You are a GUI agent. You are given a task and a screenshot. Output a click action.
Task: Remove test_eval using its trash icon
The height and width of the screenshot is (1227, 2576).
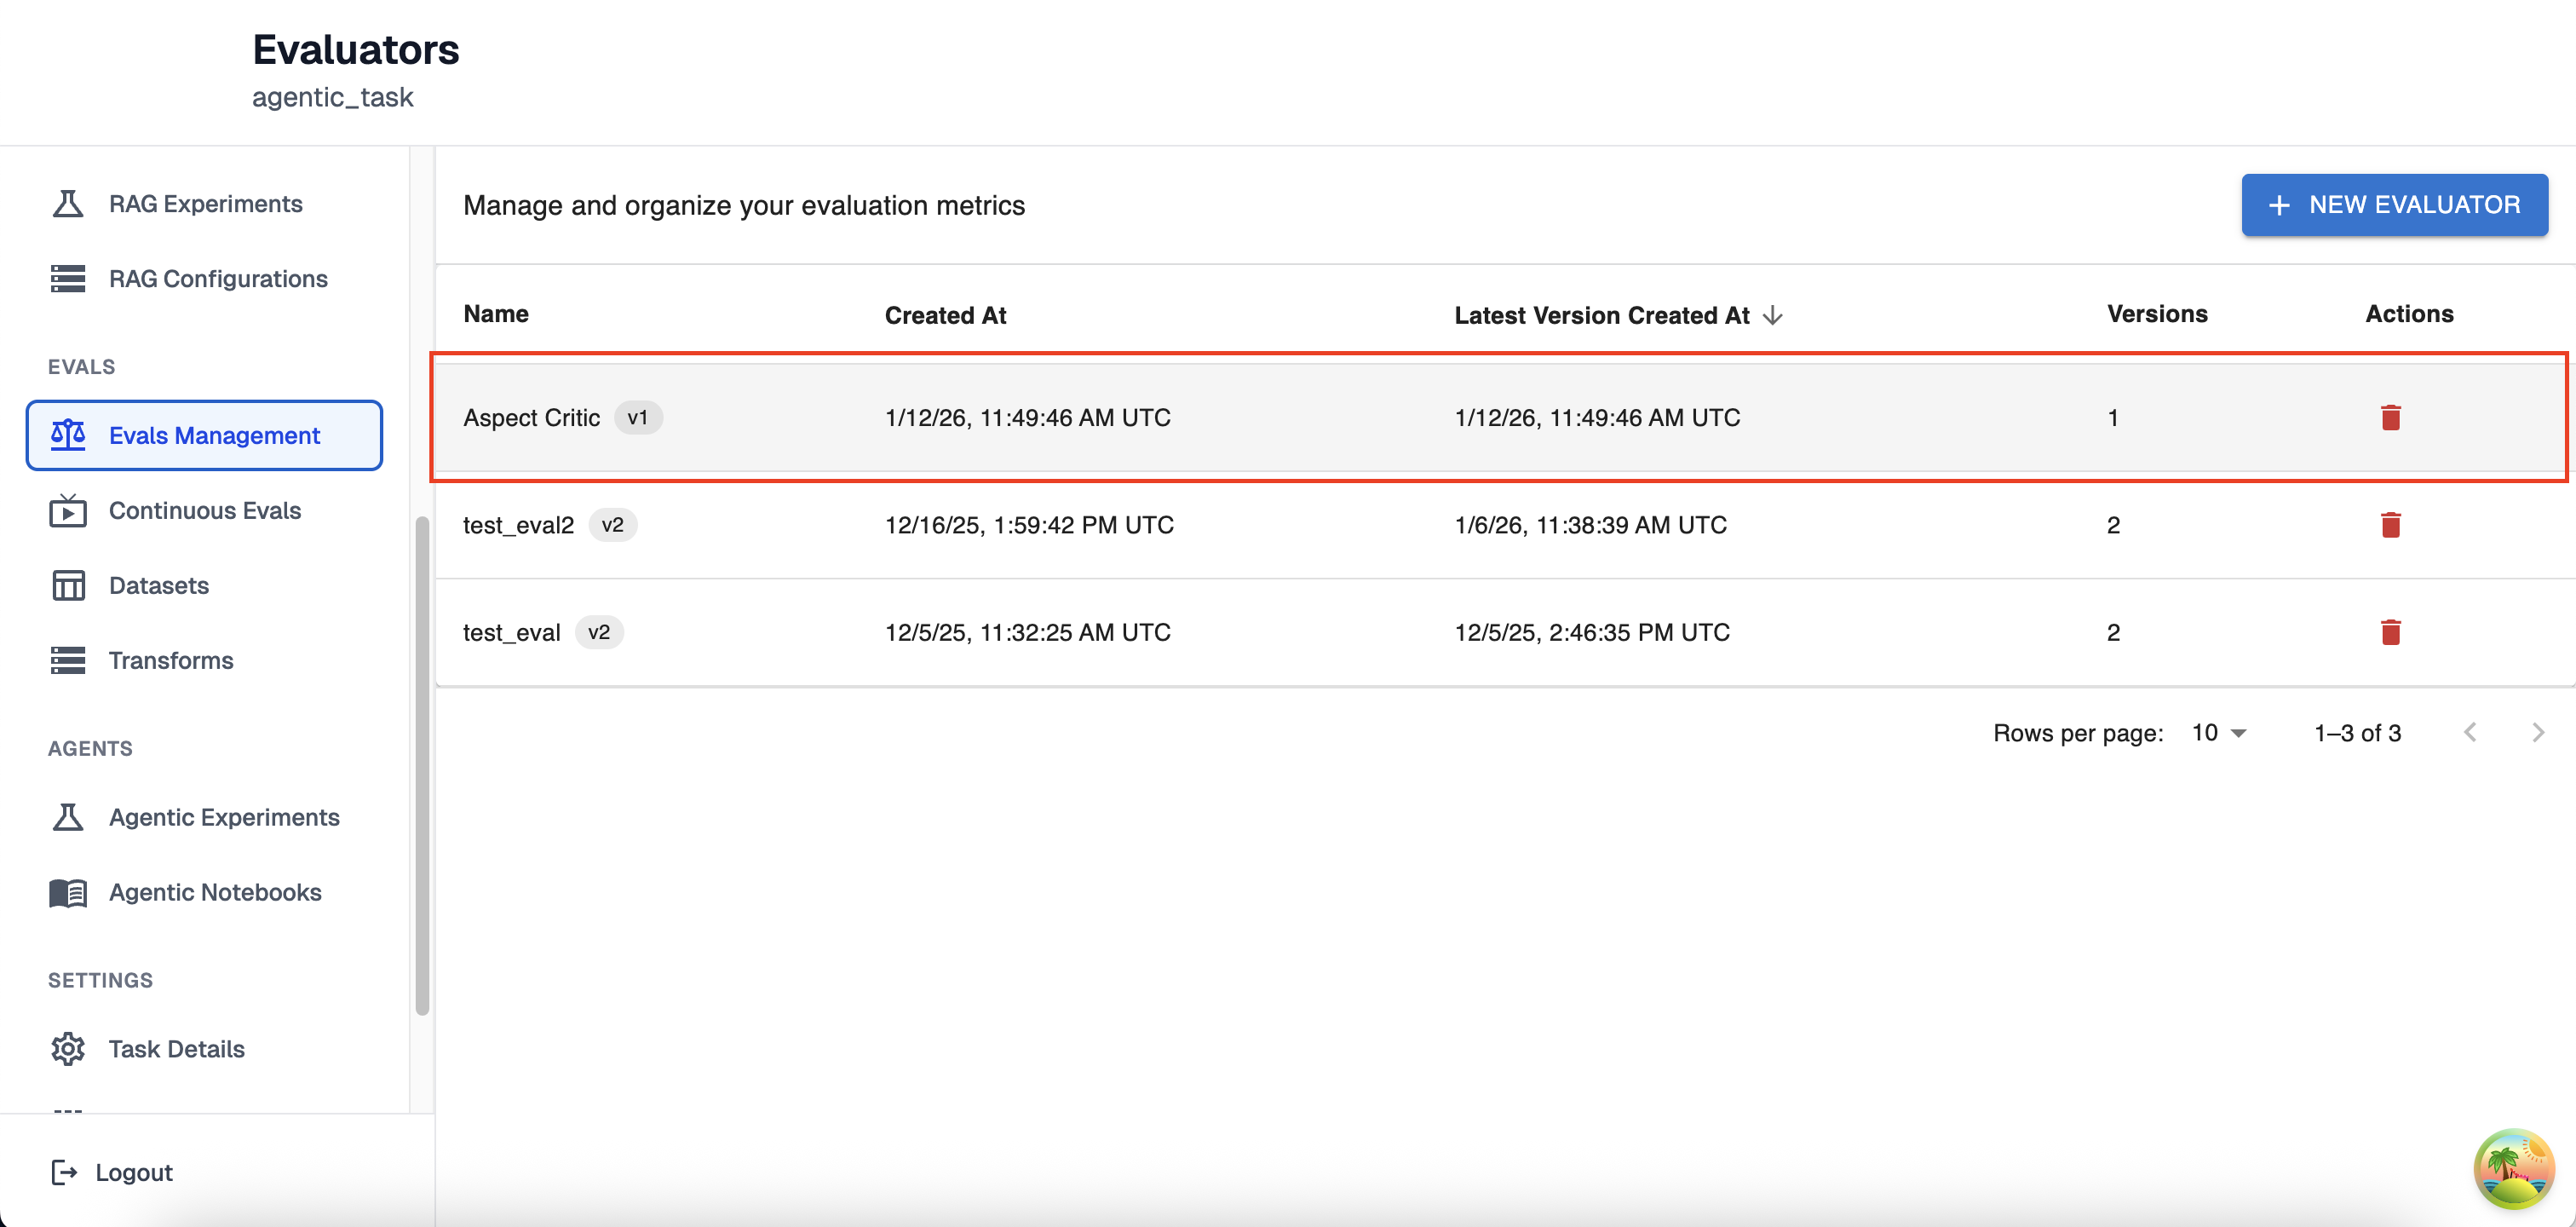pos(2390,632)
